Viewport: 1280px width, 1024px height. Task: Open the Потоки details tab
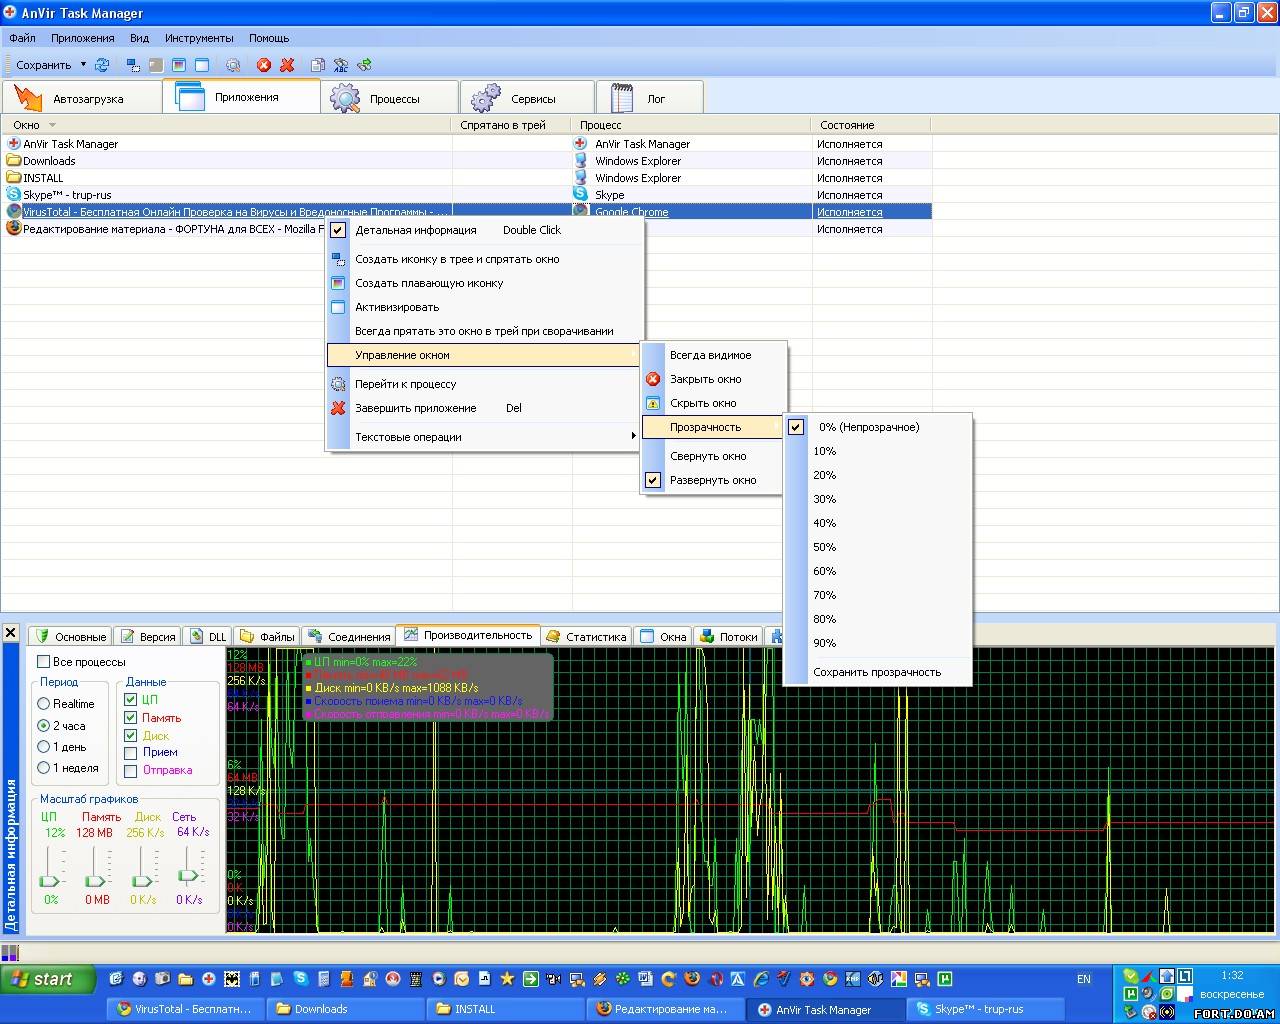[729, 636]
